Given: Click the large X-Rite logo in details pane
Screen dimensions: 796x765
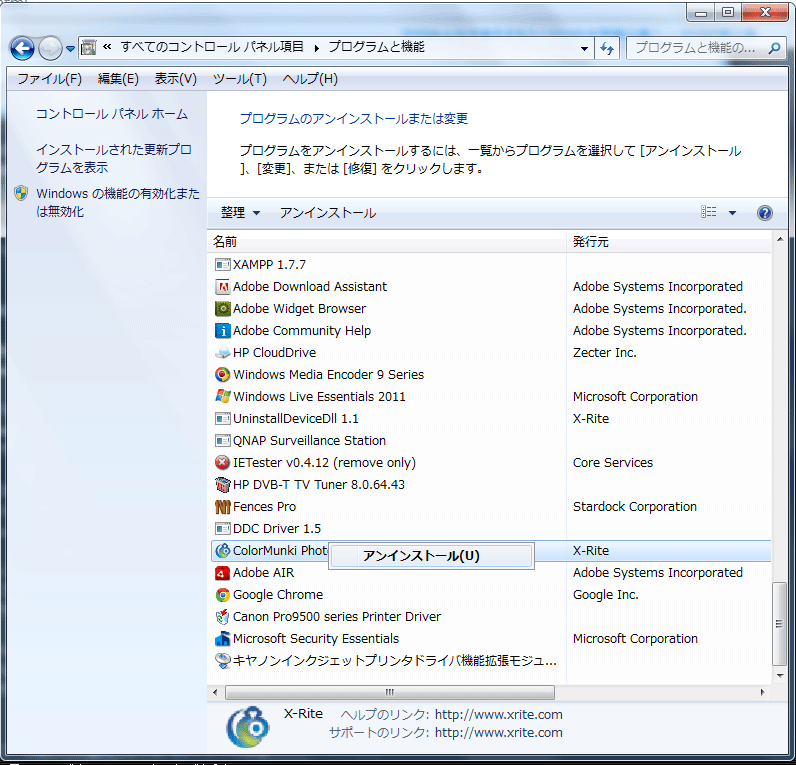Looking at the screenshot, I should [248, 727].
